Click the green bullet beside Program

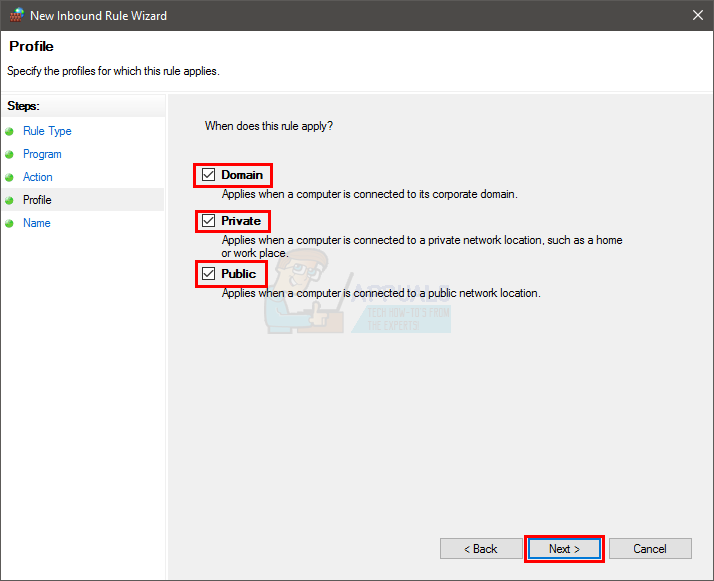[x=10, y=154]
